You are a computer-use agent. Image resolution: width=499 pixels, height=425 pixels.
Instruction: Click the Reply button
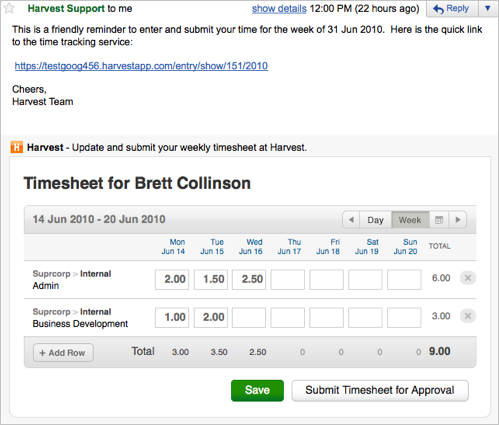coord(452,8)
